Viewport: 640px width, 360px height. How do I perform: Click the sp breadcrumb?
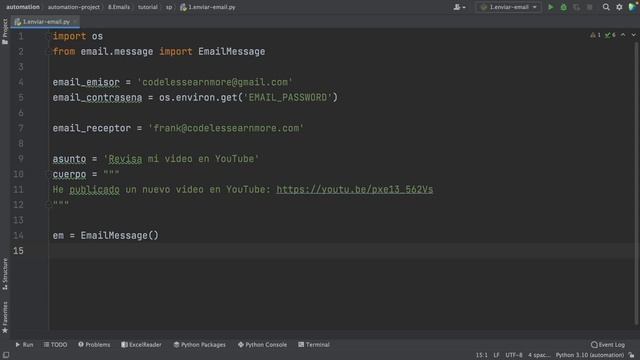169,7
